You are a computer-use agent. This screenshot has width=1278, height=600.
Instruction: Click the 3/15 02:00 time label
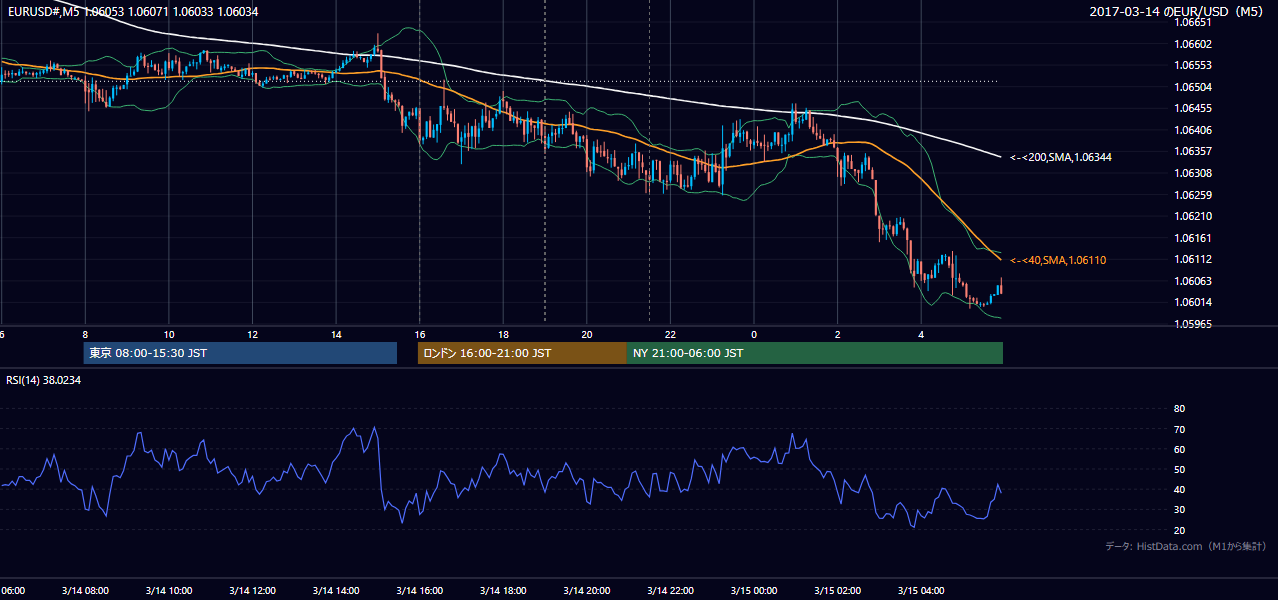tap(837, 591)
